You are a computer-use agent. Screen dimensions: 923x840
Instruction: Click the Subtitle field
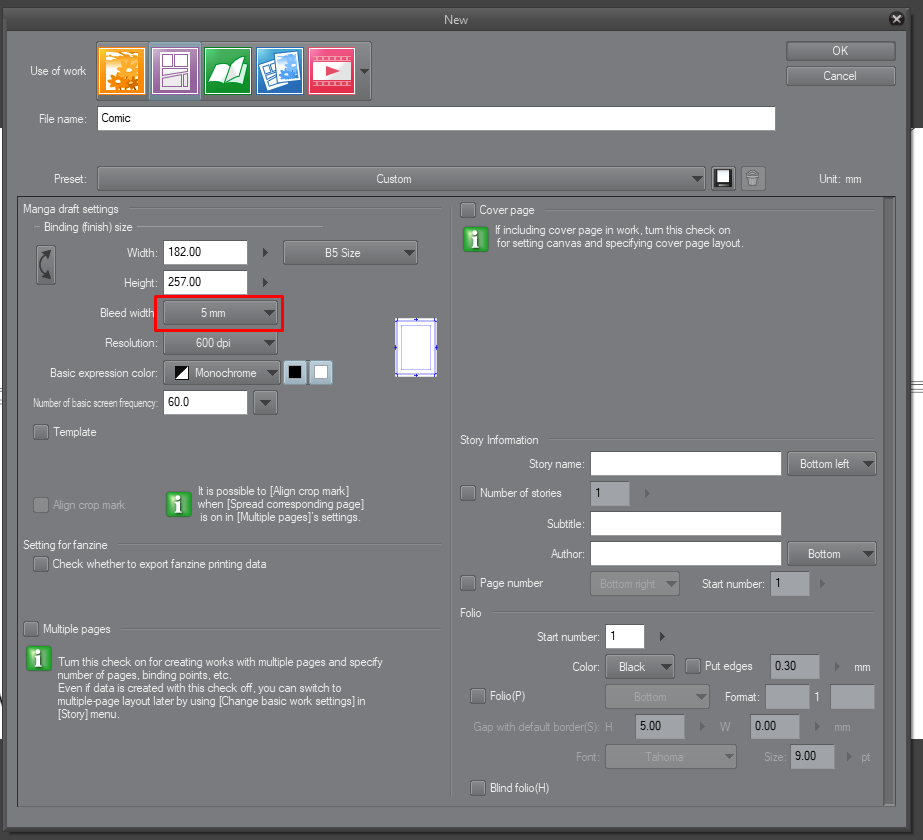click(x=686, y=524)
